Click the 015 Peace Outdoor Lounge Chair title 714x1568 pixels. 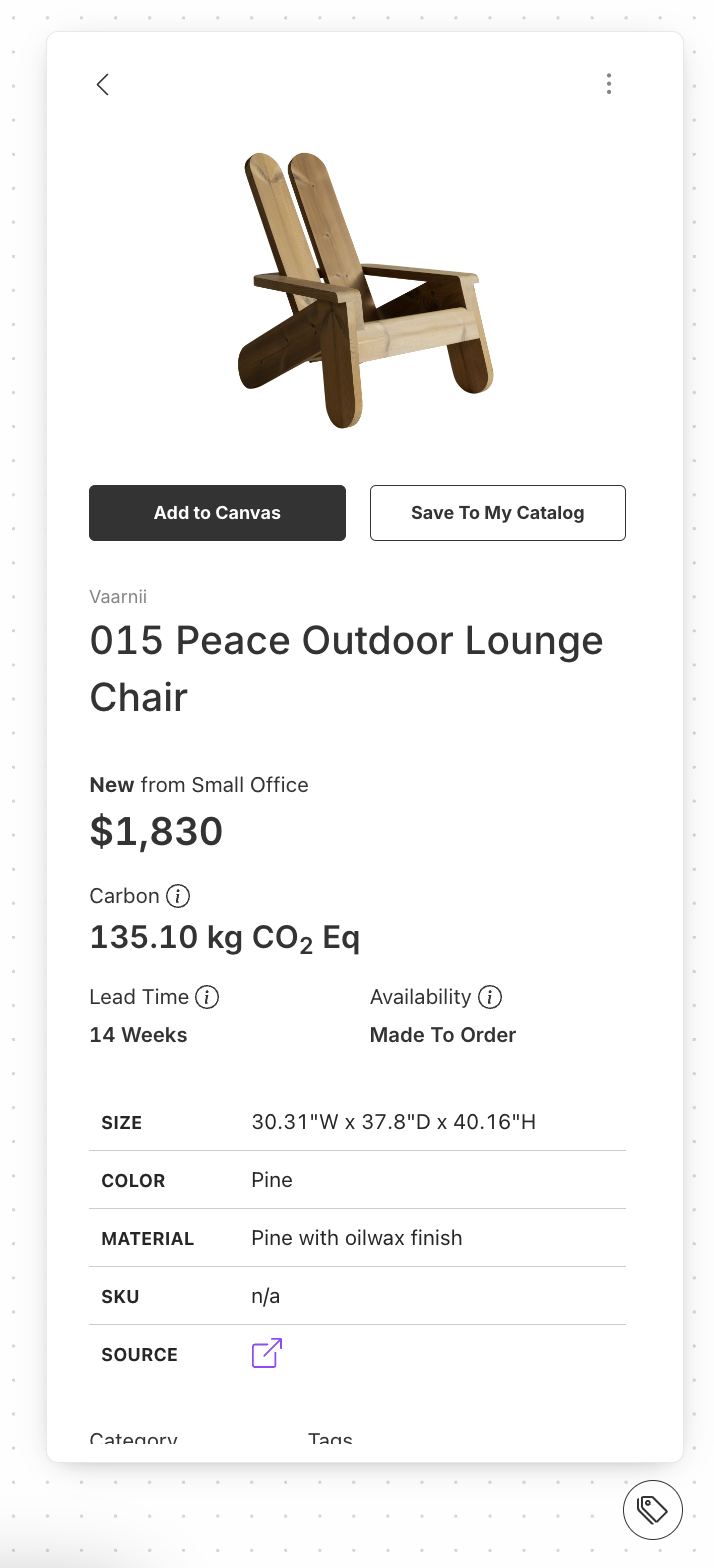pos(346,668)
